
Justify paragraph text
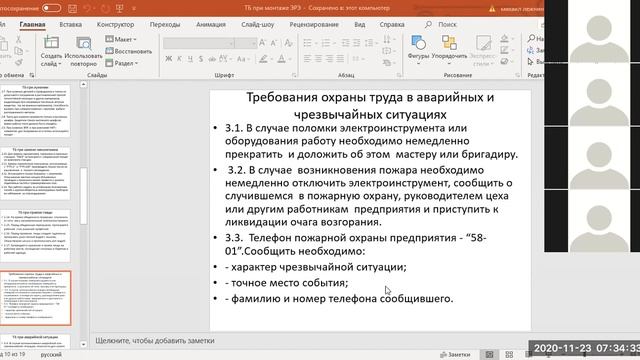340,59
